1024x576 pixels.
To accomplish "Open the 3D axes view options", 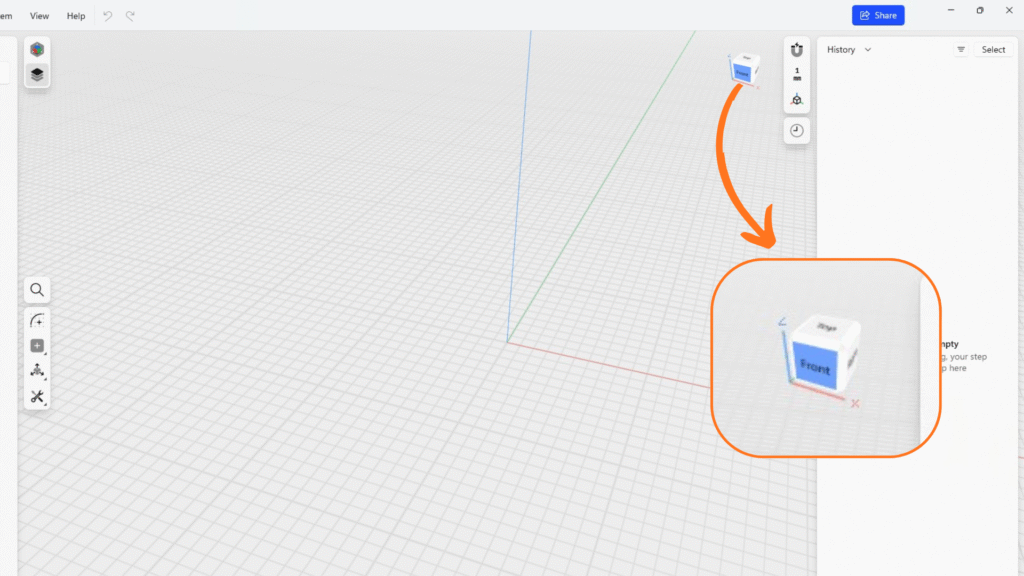I will tap(797, 99).
